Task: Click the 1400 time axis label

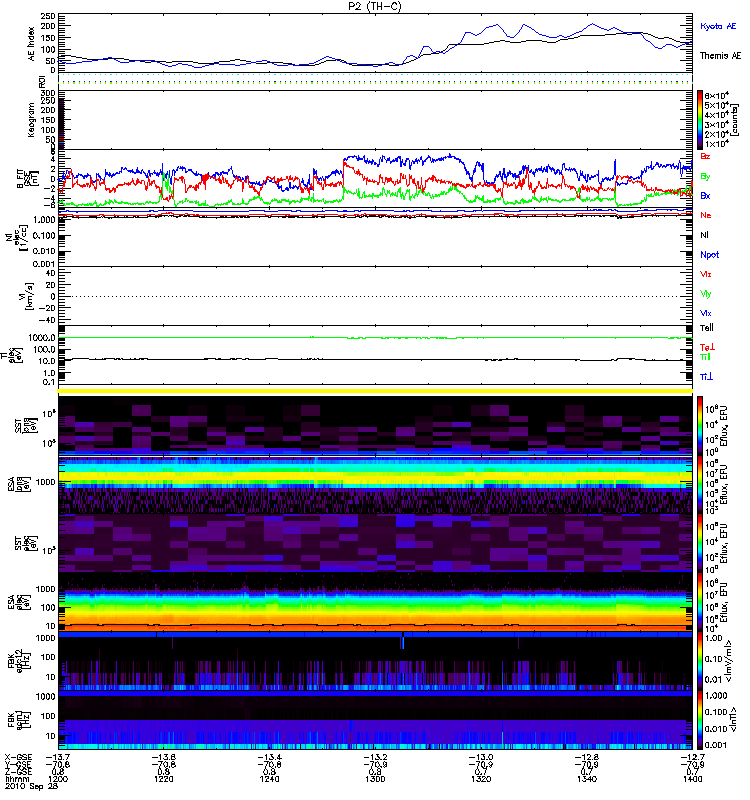Action: coord(692,779)
